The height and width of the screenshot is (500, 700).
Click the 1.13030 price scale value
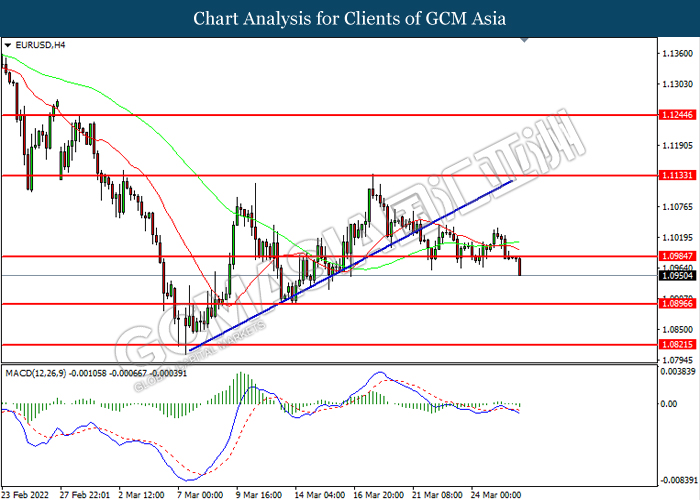click(678, 84)
